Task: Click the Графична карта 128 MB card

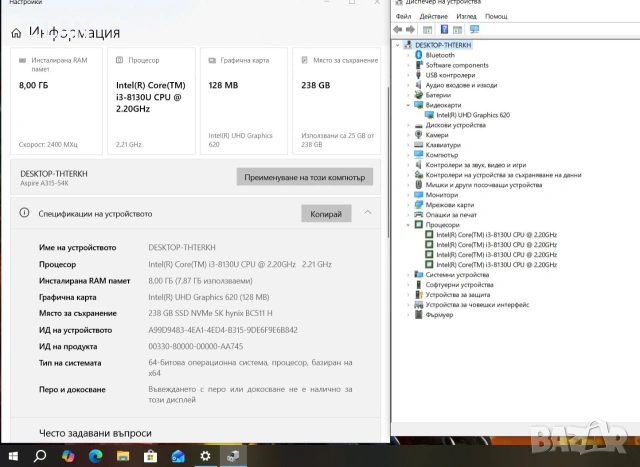Action: pyautogui.click(x=244, y=101)
